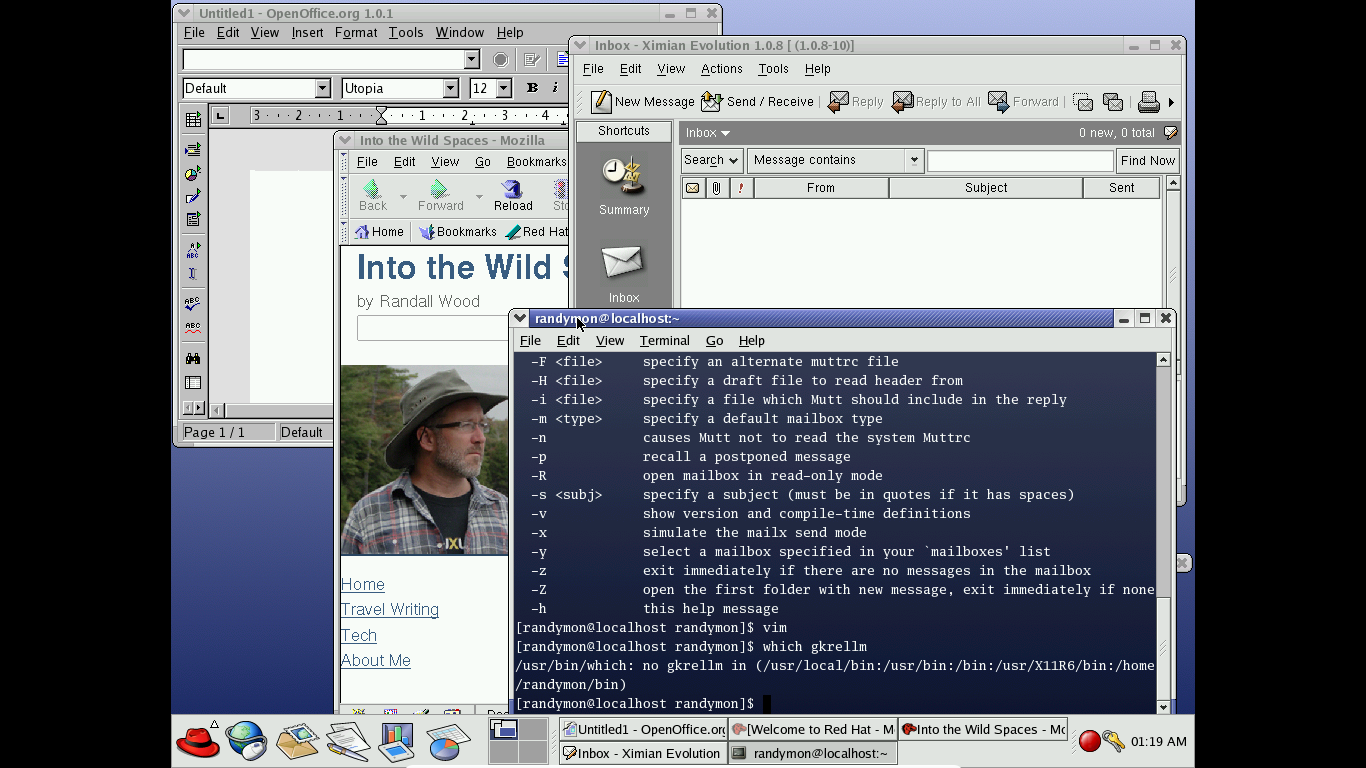Screen dimensions: 1366x768
Task: Open the Terminal menu in terminal window
Action: click(664, 341)
